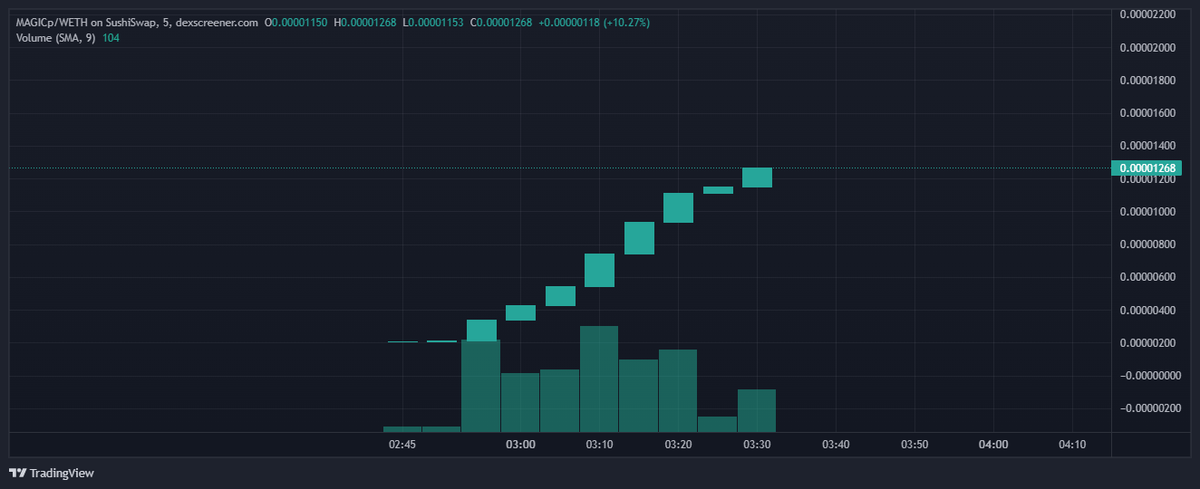Click the 03:50 time axis label

click(915, 444)
